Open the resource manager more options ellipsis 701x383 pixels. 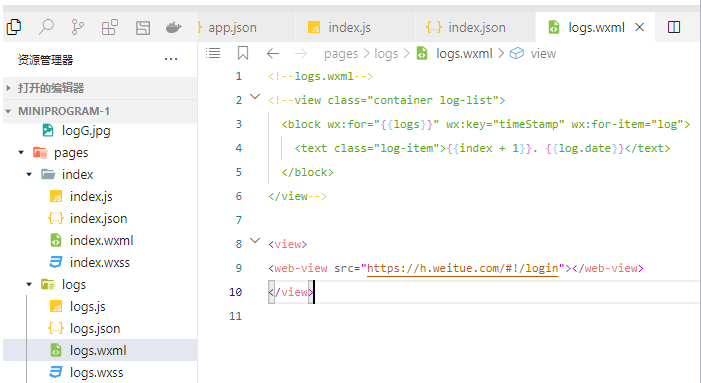point(171,59)
